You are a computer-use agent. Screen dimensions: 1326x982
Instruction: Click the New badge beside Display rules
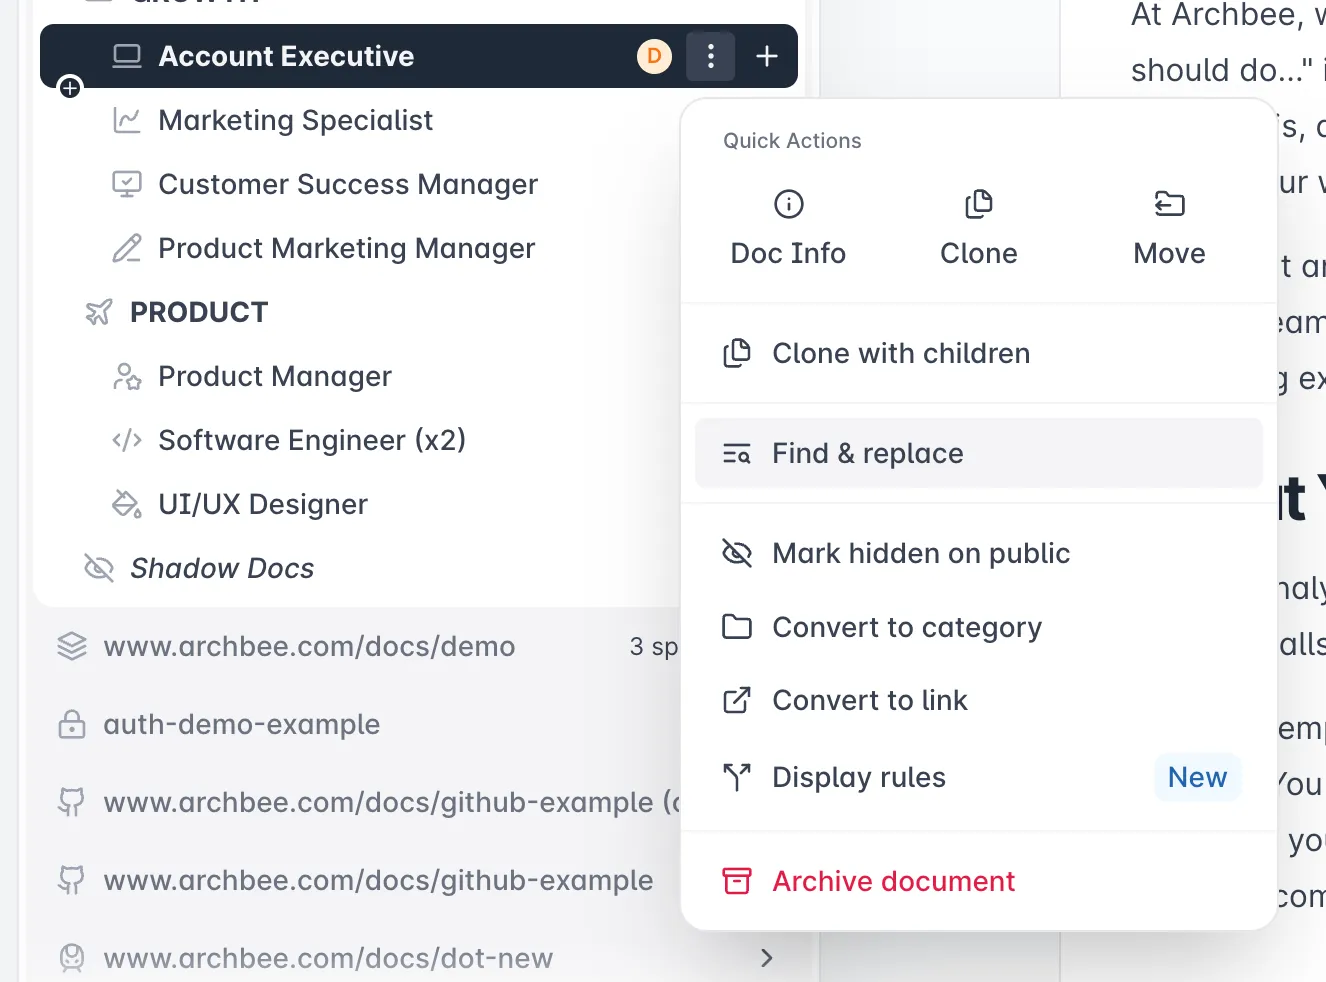tap(1197, 777)
